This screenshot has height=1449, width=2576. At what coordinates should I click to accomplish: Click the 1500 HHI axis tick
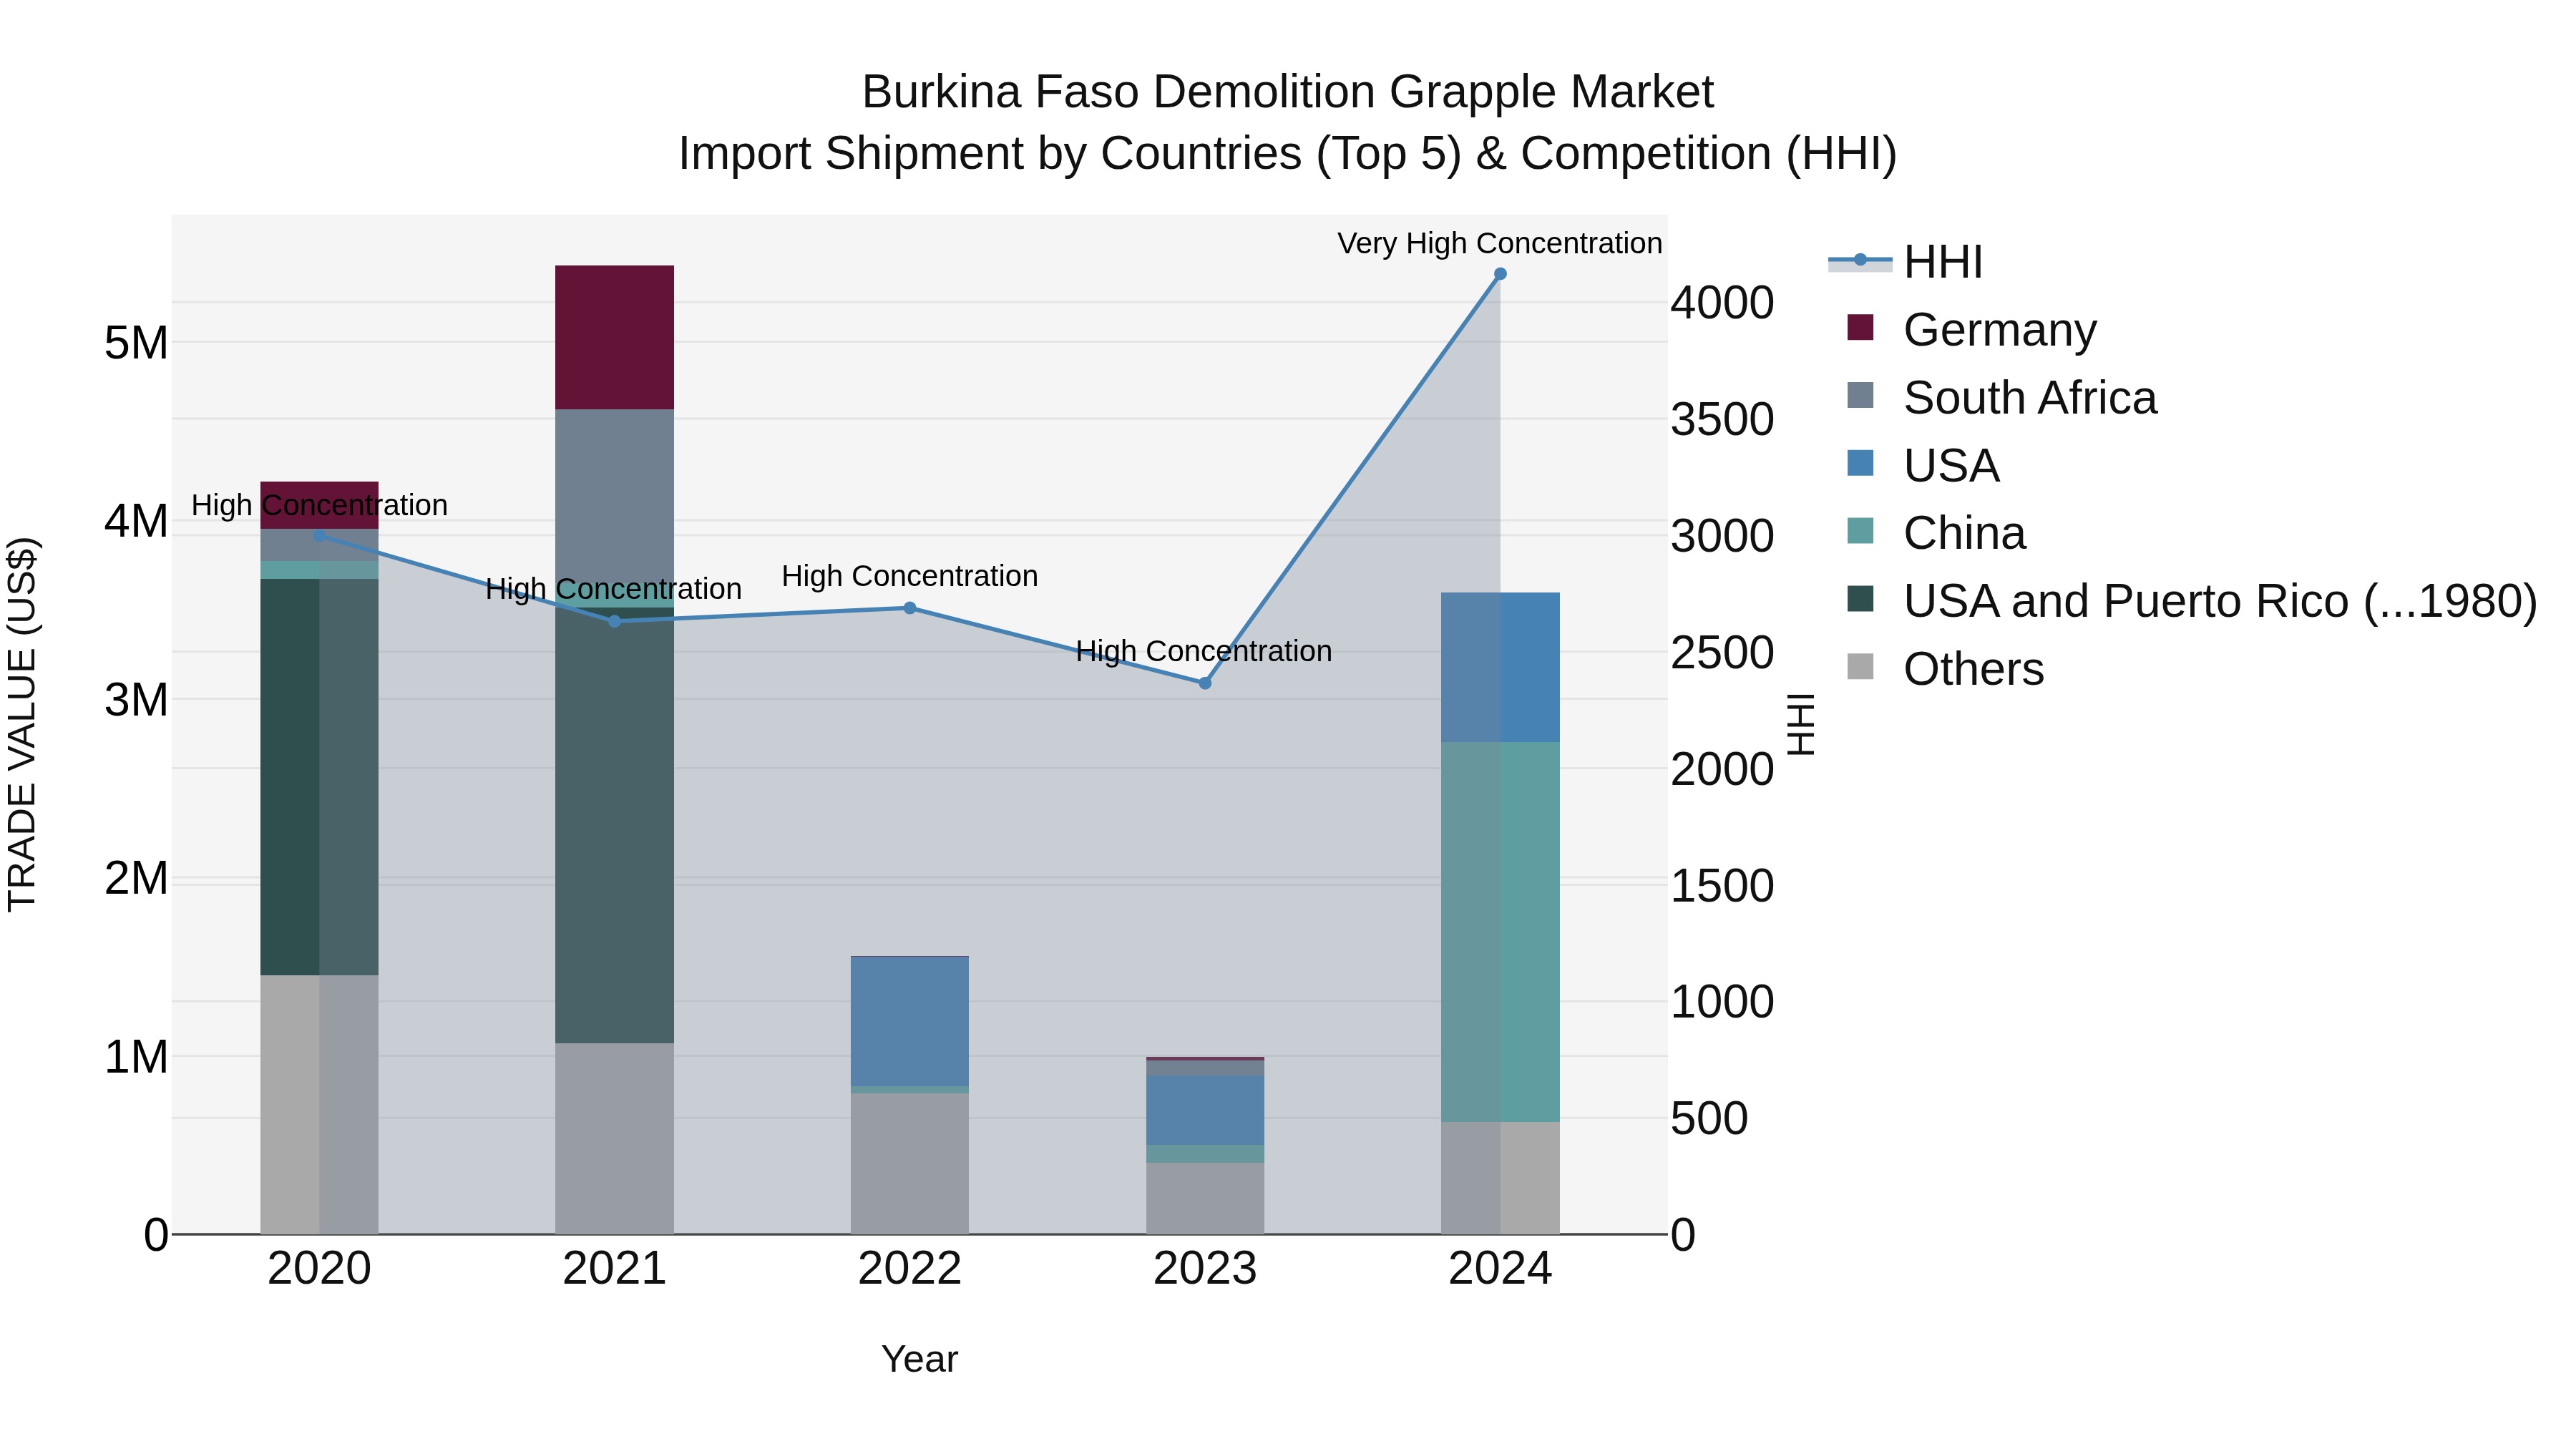pos(1722,886)
